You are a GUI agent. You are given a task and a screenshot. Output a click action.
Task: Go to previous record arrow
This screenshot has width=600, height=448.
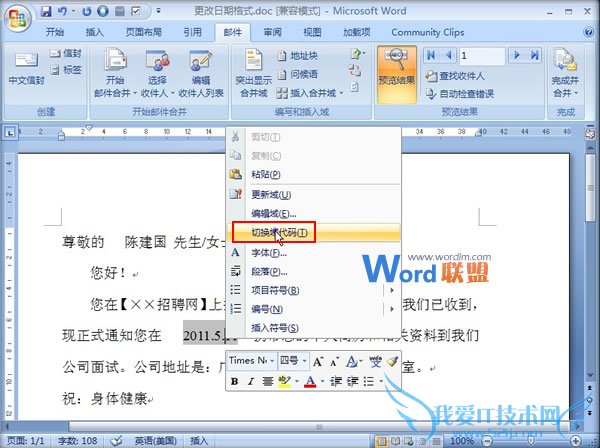coord(449,55)
